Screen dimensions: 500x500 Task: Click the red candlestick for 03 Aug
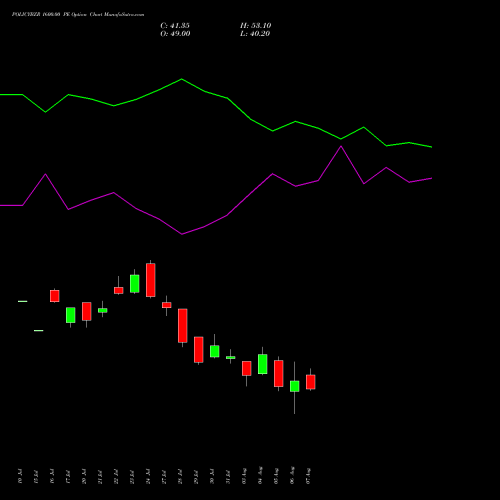pyautogui.click(x=247, y=368)
